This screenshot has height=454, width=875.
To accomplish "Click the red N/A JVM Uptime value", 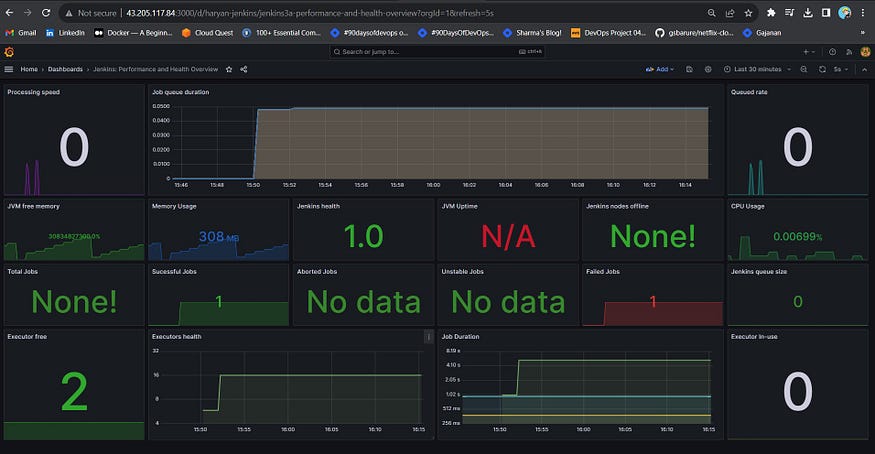I will pos(508,236).
